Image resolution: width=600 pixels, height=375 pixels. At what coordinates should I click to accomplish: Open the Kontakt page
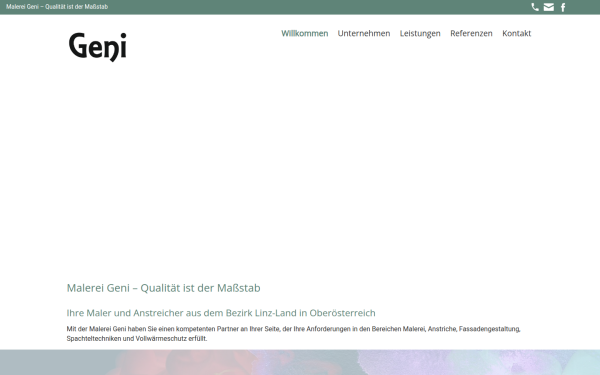tap(517, 33)
